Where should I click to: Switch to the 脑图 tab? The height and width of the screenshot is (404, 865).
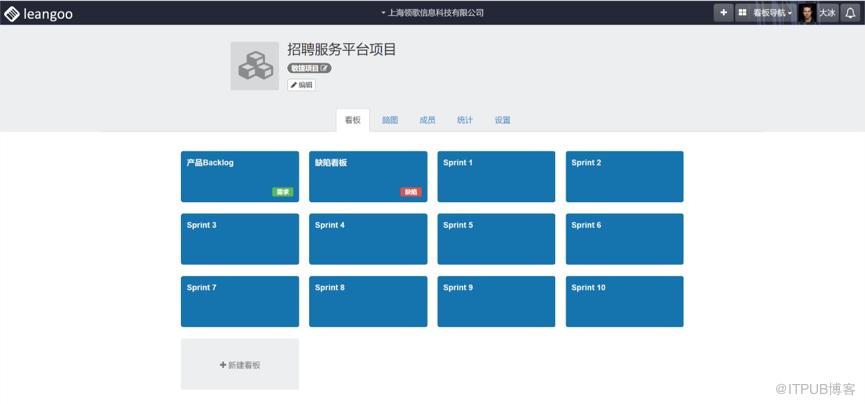[390, 120]
